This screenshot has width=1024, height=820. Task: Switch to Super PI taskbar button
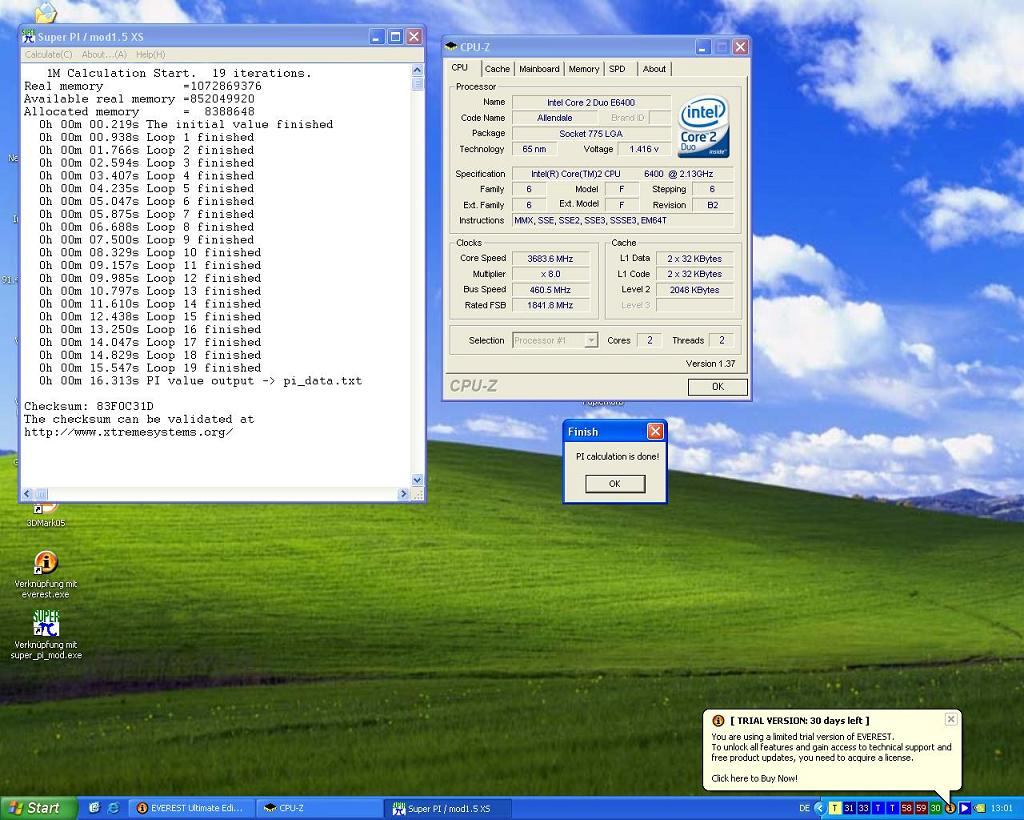(x=448, y=808)
